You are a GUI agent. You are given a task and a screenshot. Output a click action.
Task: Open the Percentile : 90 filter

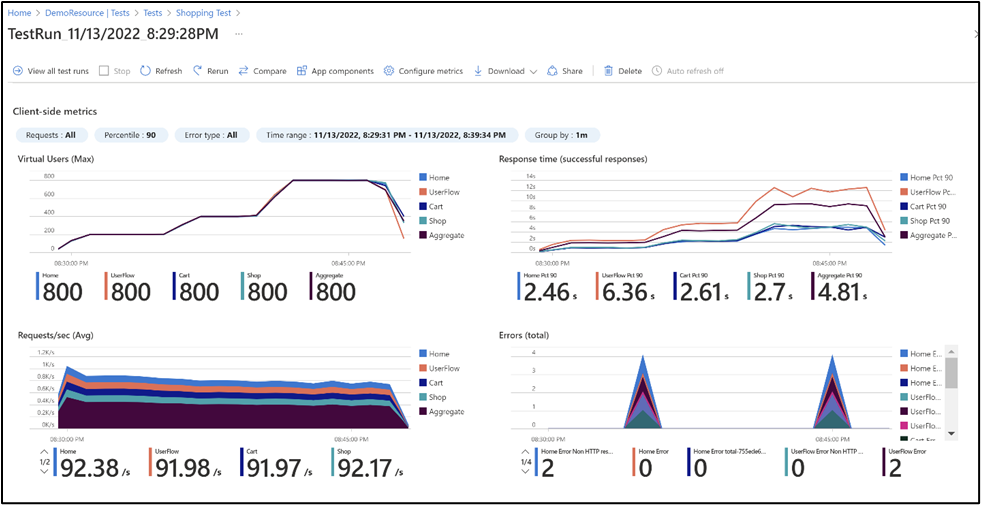(131, 135)
